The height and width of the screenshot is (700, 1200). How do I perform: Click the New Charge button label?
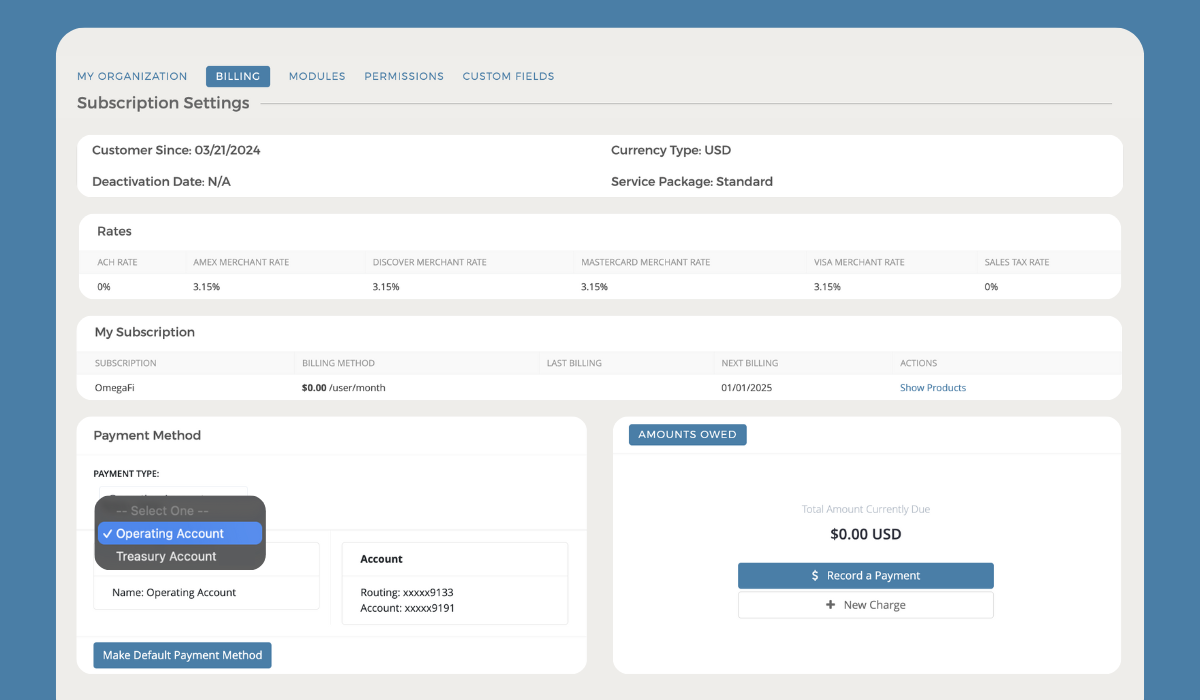coord(874,605)
